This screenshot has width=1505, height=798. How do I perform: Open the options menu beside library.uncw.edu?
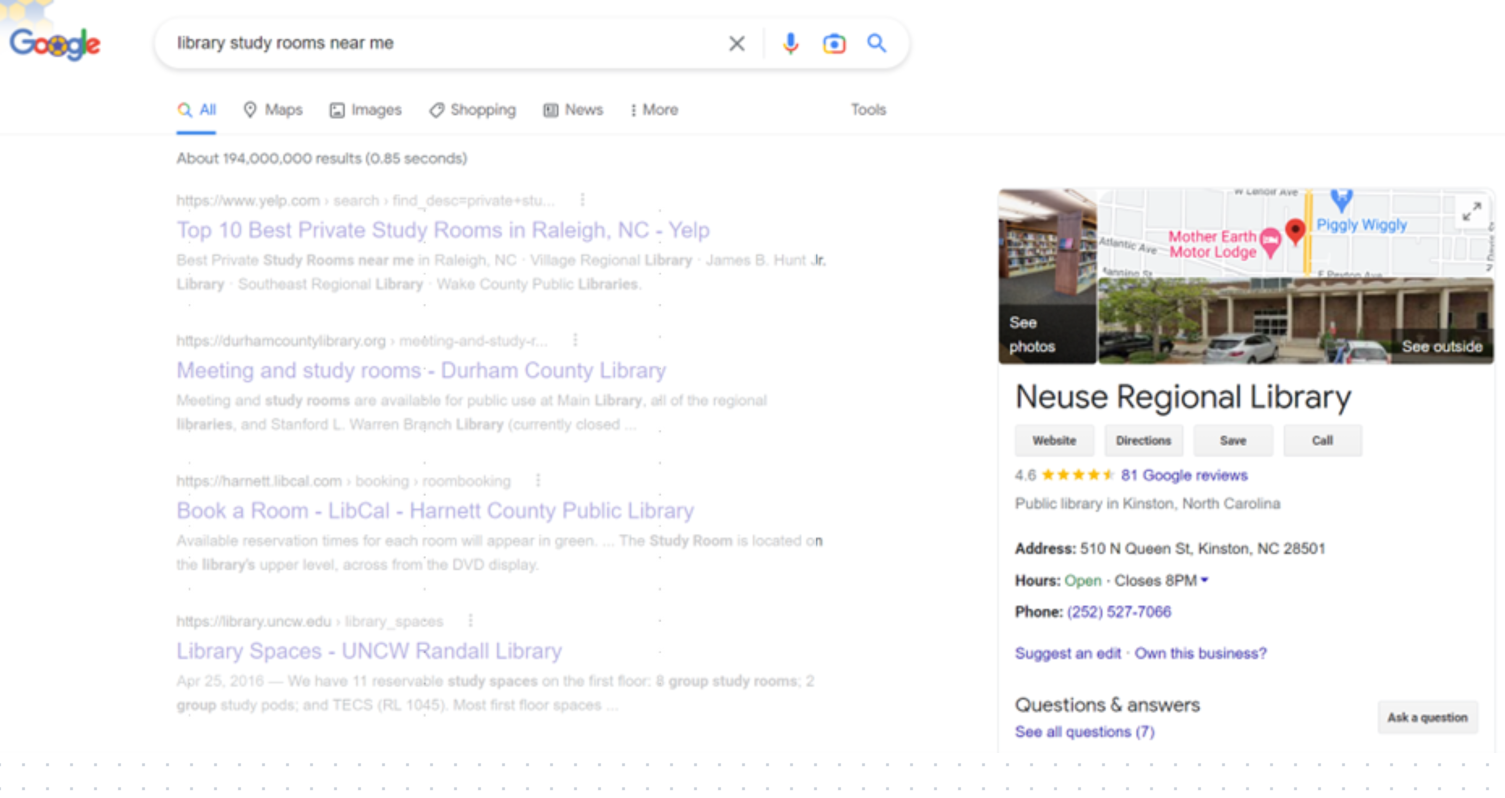click(x=470, y=621)
